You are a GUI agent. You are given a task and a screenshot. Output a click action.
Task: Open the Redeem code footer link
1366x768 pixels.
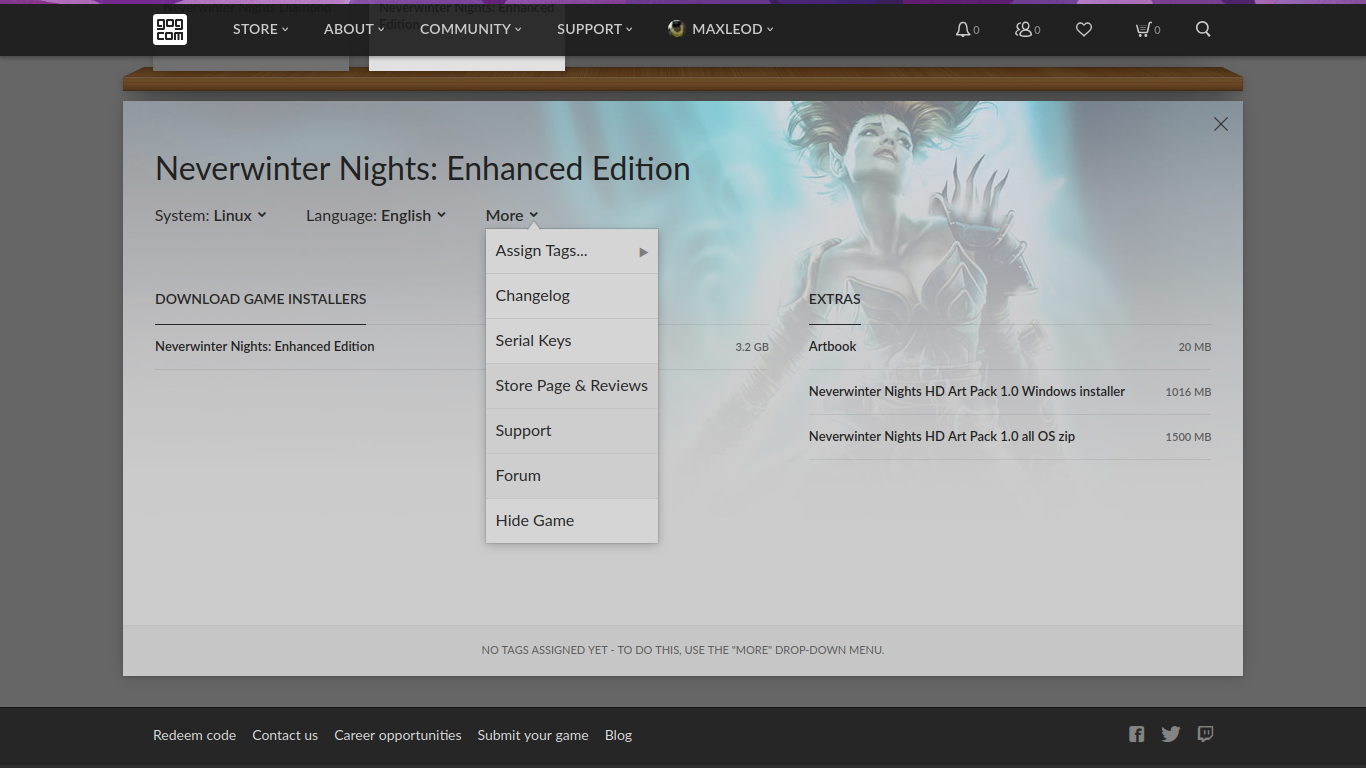(194, 735)
